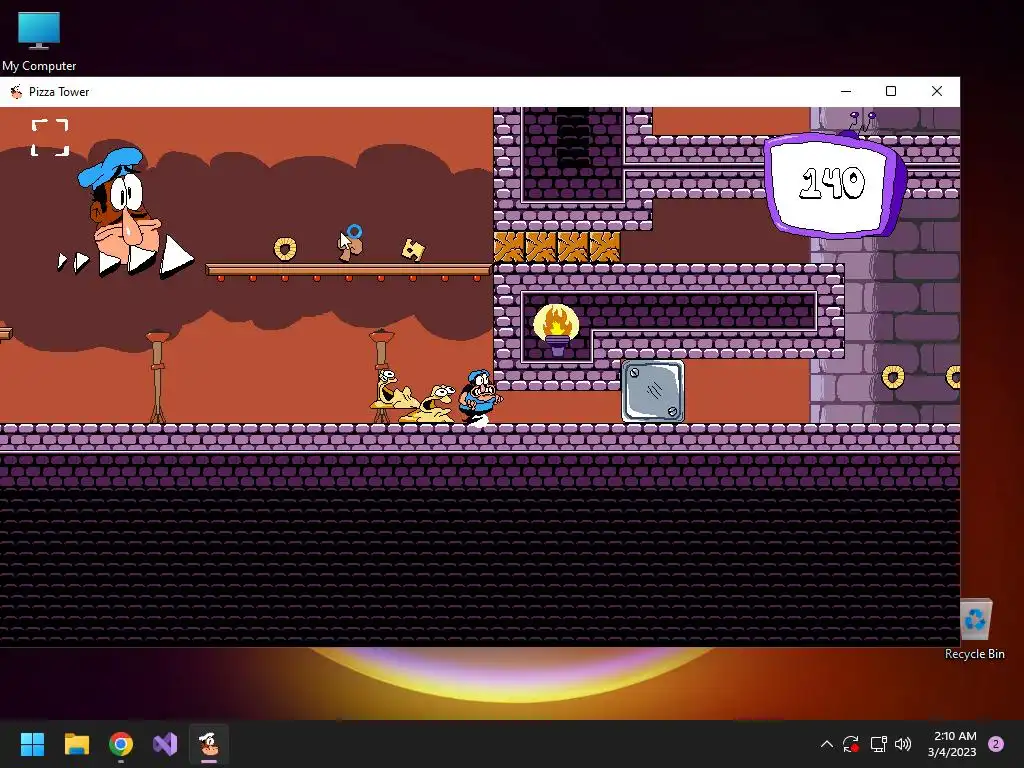
Task: Click the metal block on the floor
Action: point(652,391)
